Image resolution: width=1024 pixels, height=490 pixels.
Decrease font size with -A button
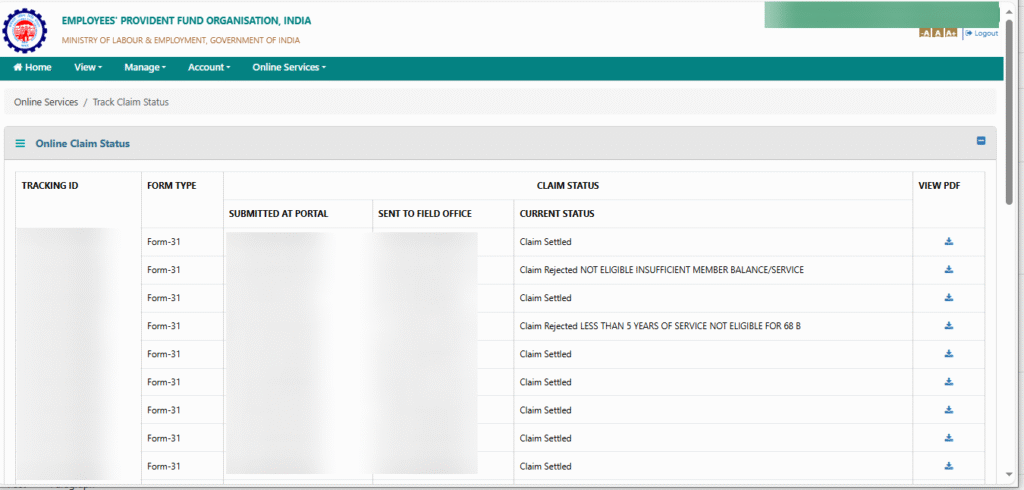(924, 34)
